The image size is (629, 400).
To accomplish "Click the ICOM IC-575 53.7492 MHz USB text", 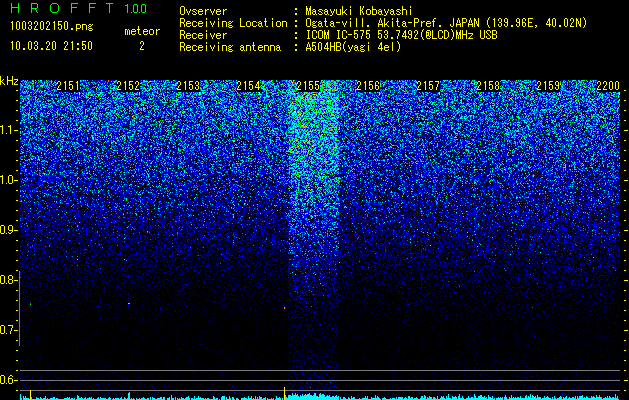I will (401, 35).
